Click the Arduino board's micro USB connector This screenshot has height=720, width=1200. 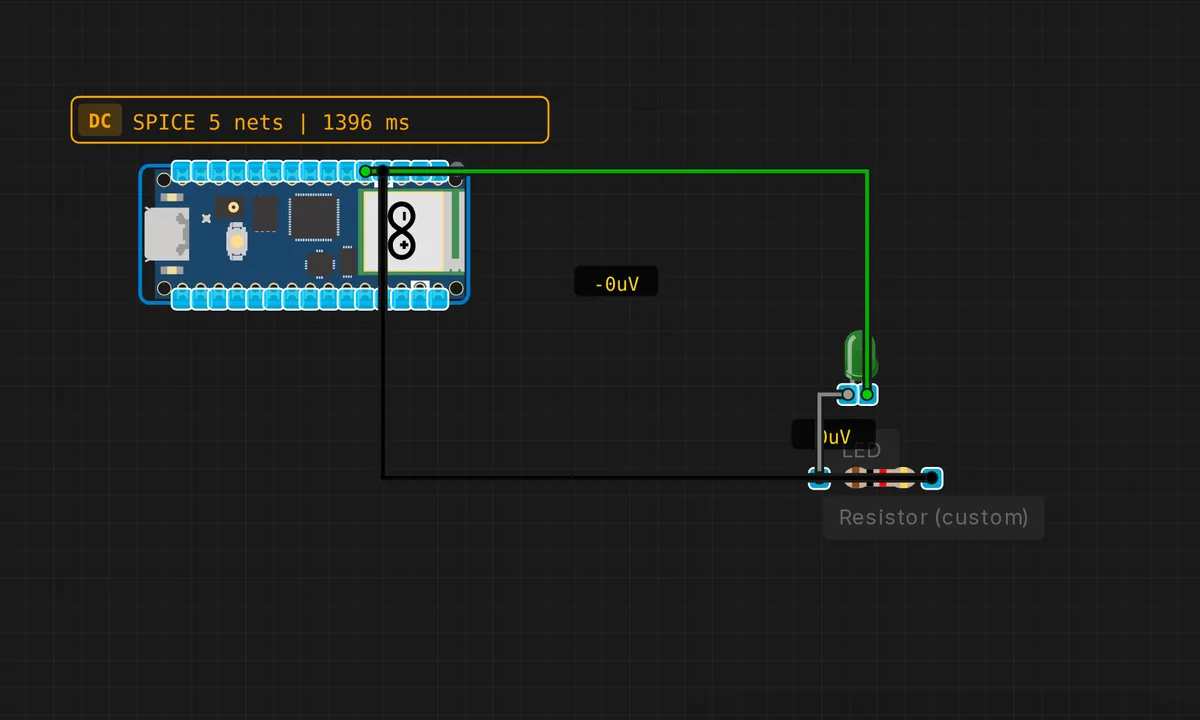pos(165,235)
